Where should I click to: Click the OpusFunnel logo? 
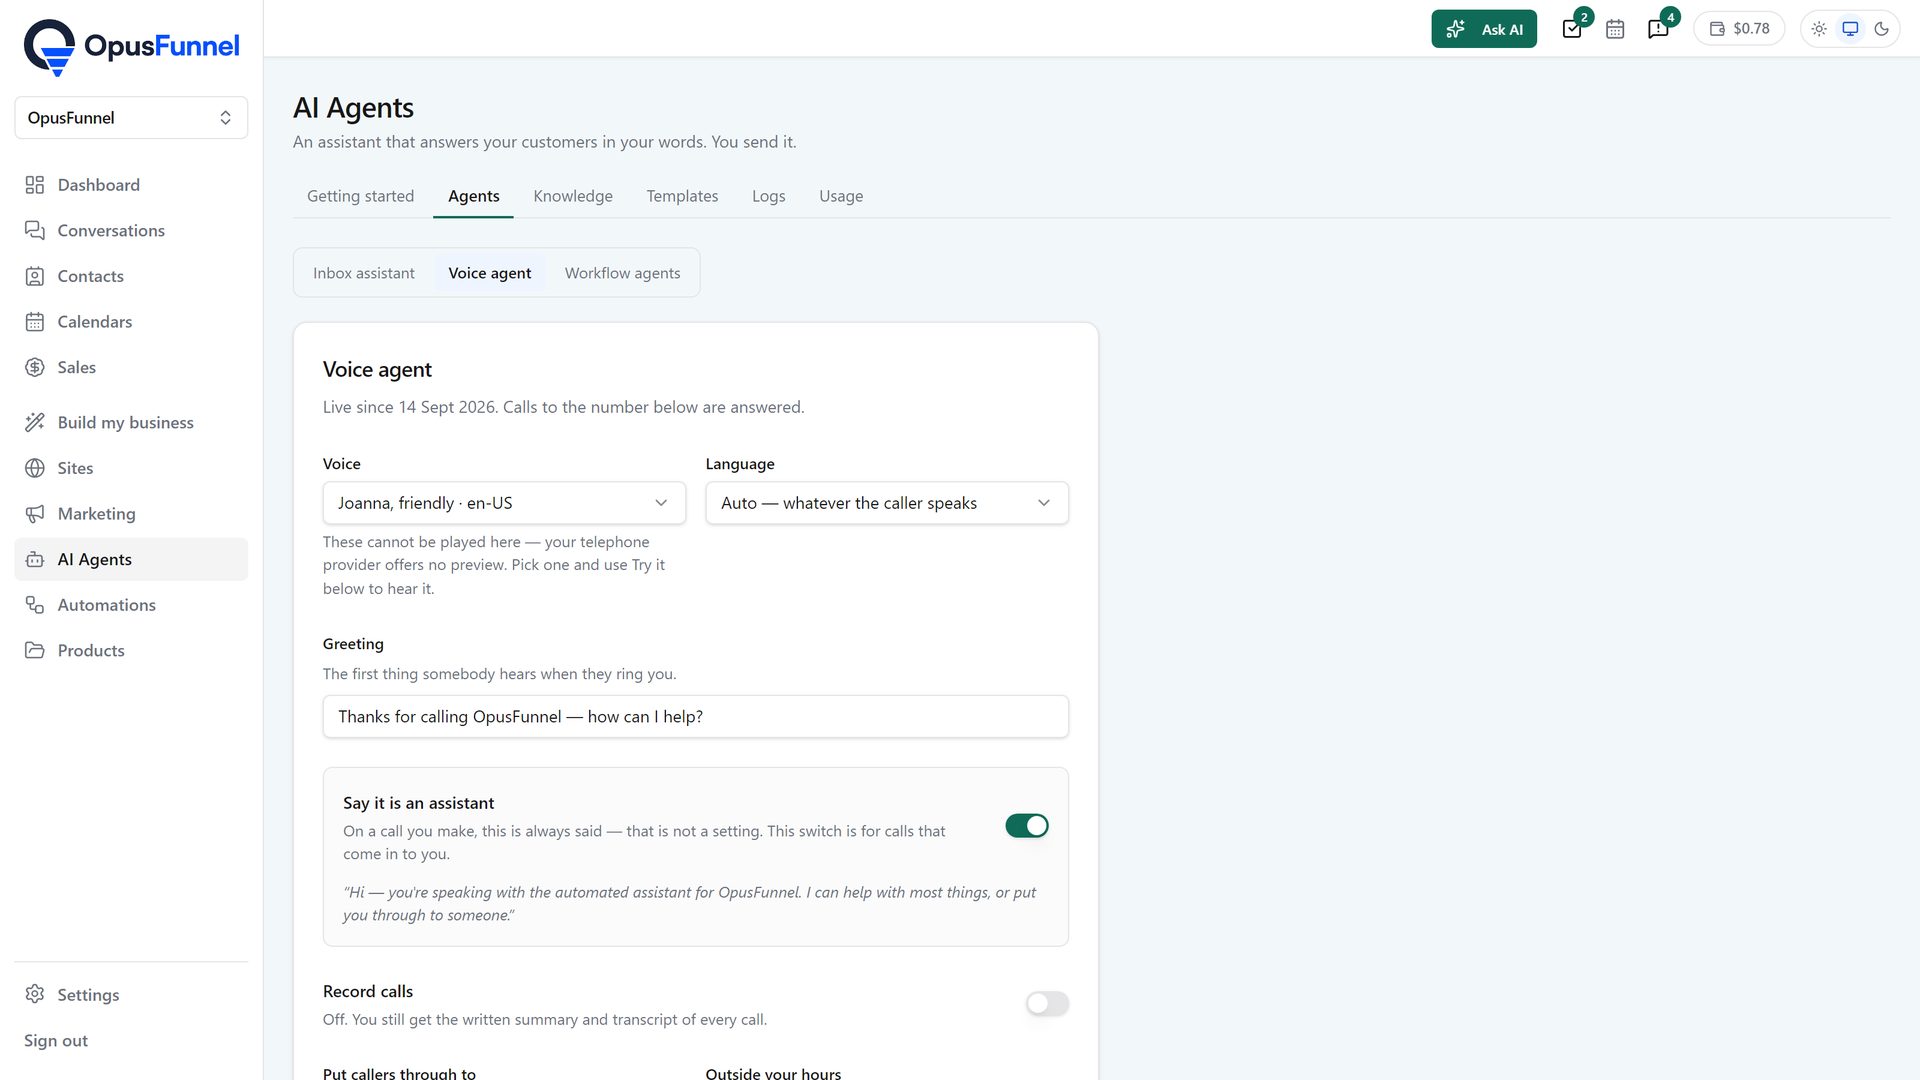click(131, 46)
